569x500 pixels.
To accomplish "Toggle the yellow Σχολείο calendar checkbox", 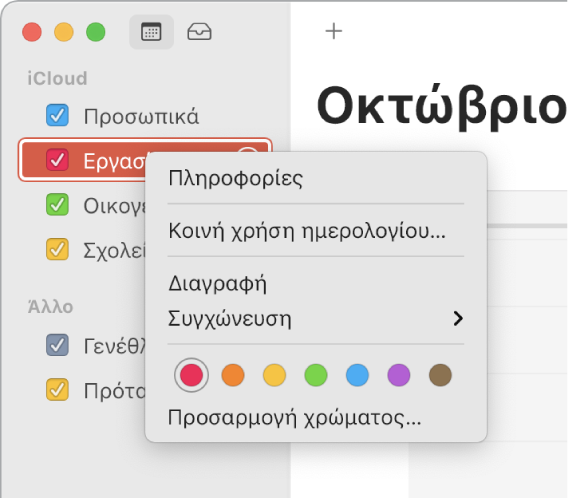I will click(x=57, y=249).
